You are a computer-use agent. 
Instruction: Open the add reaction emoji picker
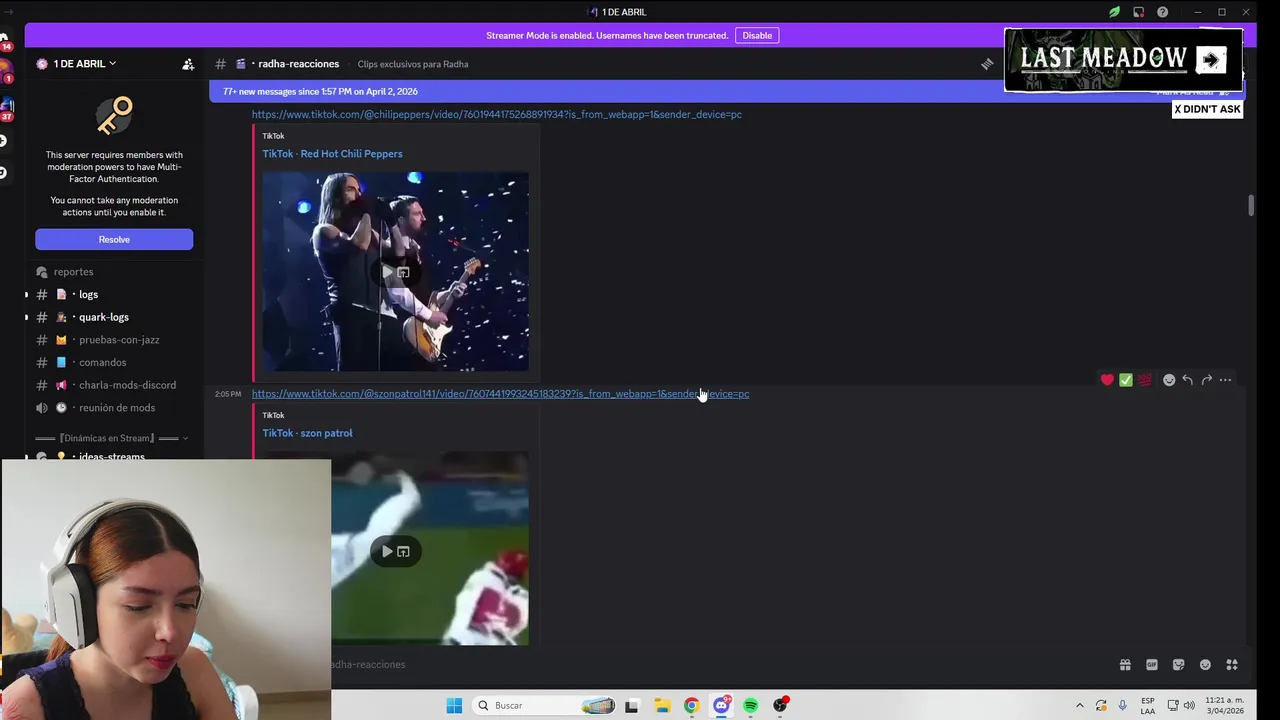click(x=1169, y=380)
